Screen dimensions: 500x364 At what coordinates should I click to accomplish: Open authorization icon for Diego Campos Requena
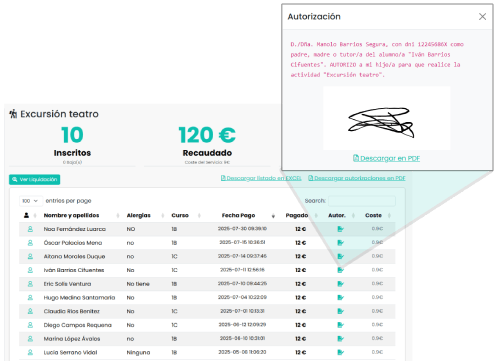pyautogui.click(x=340, y=325)
